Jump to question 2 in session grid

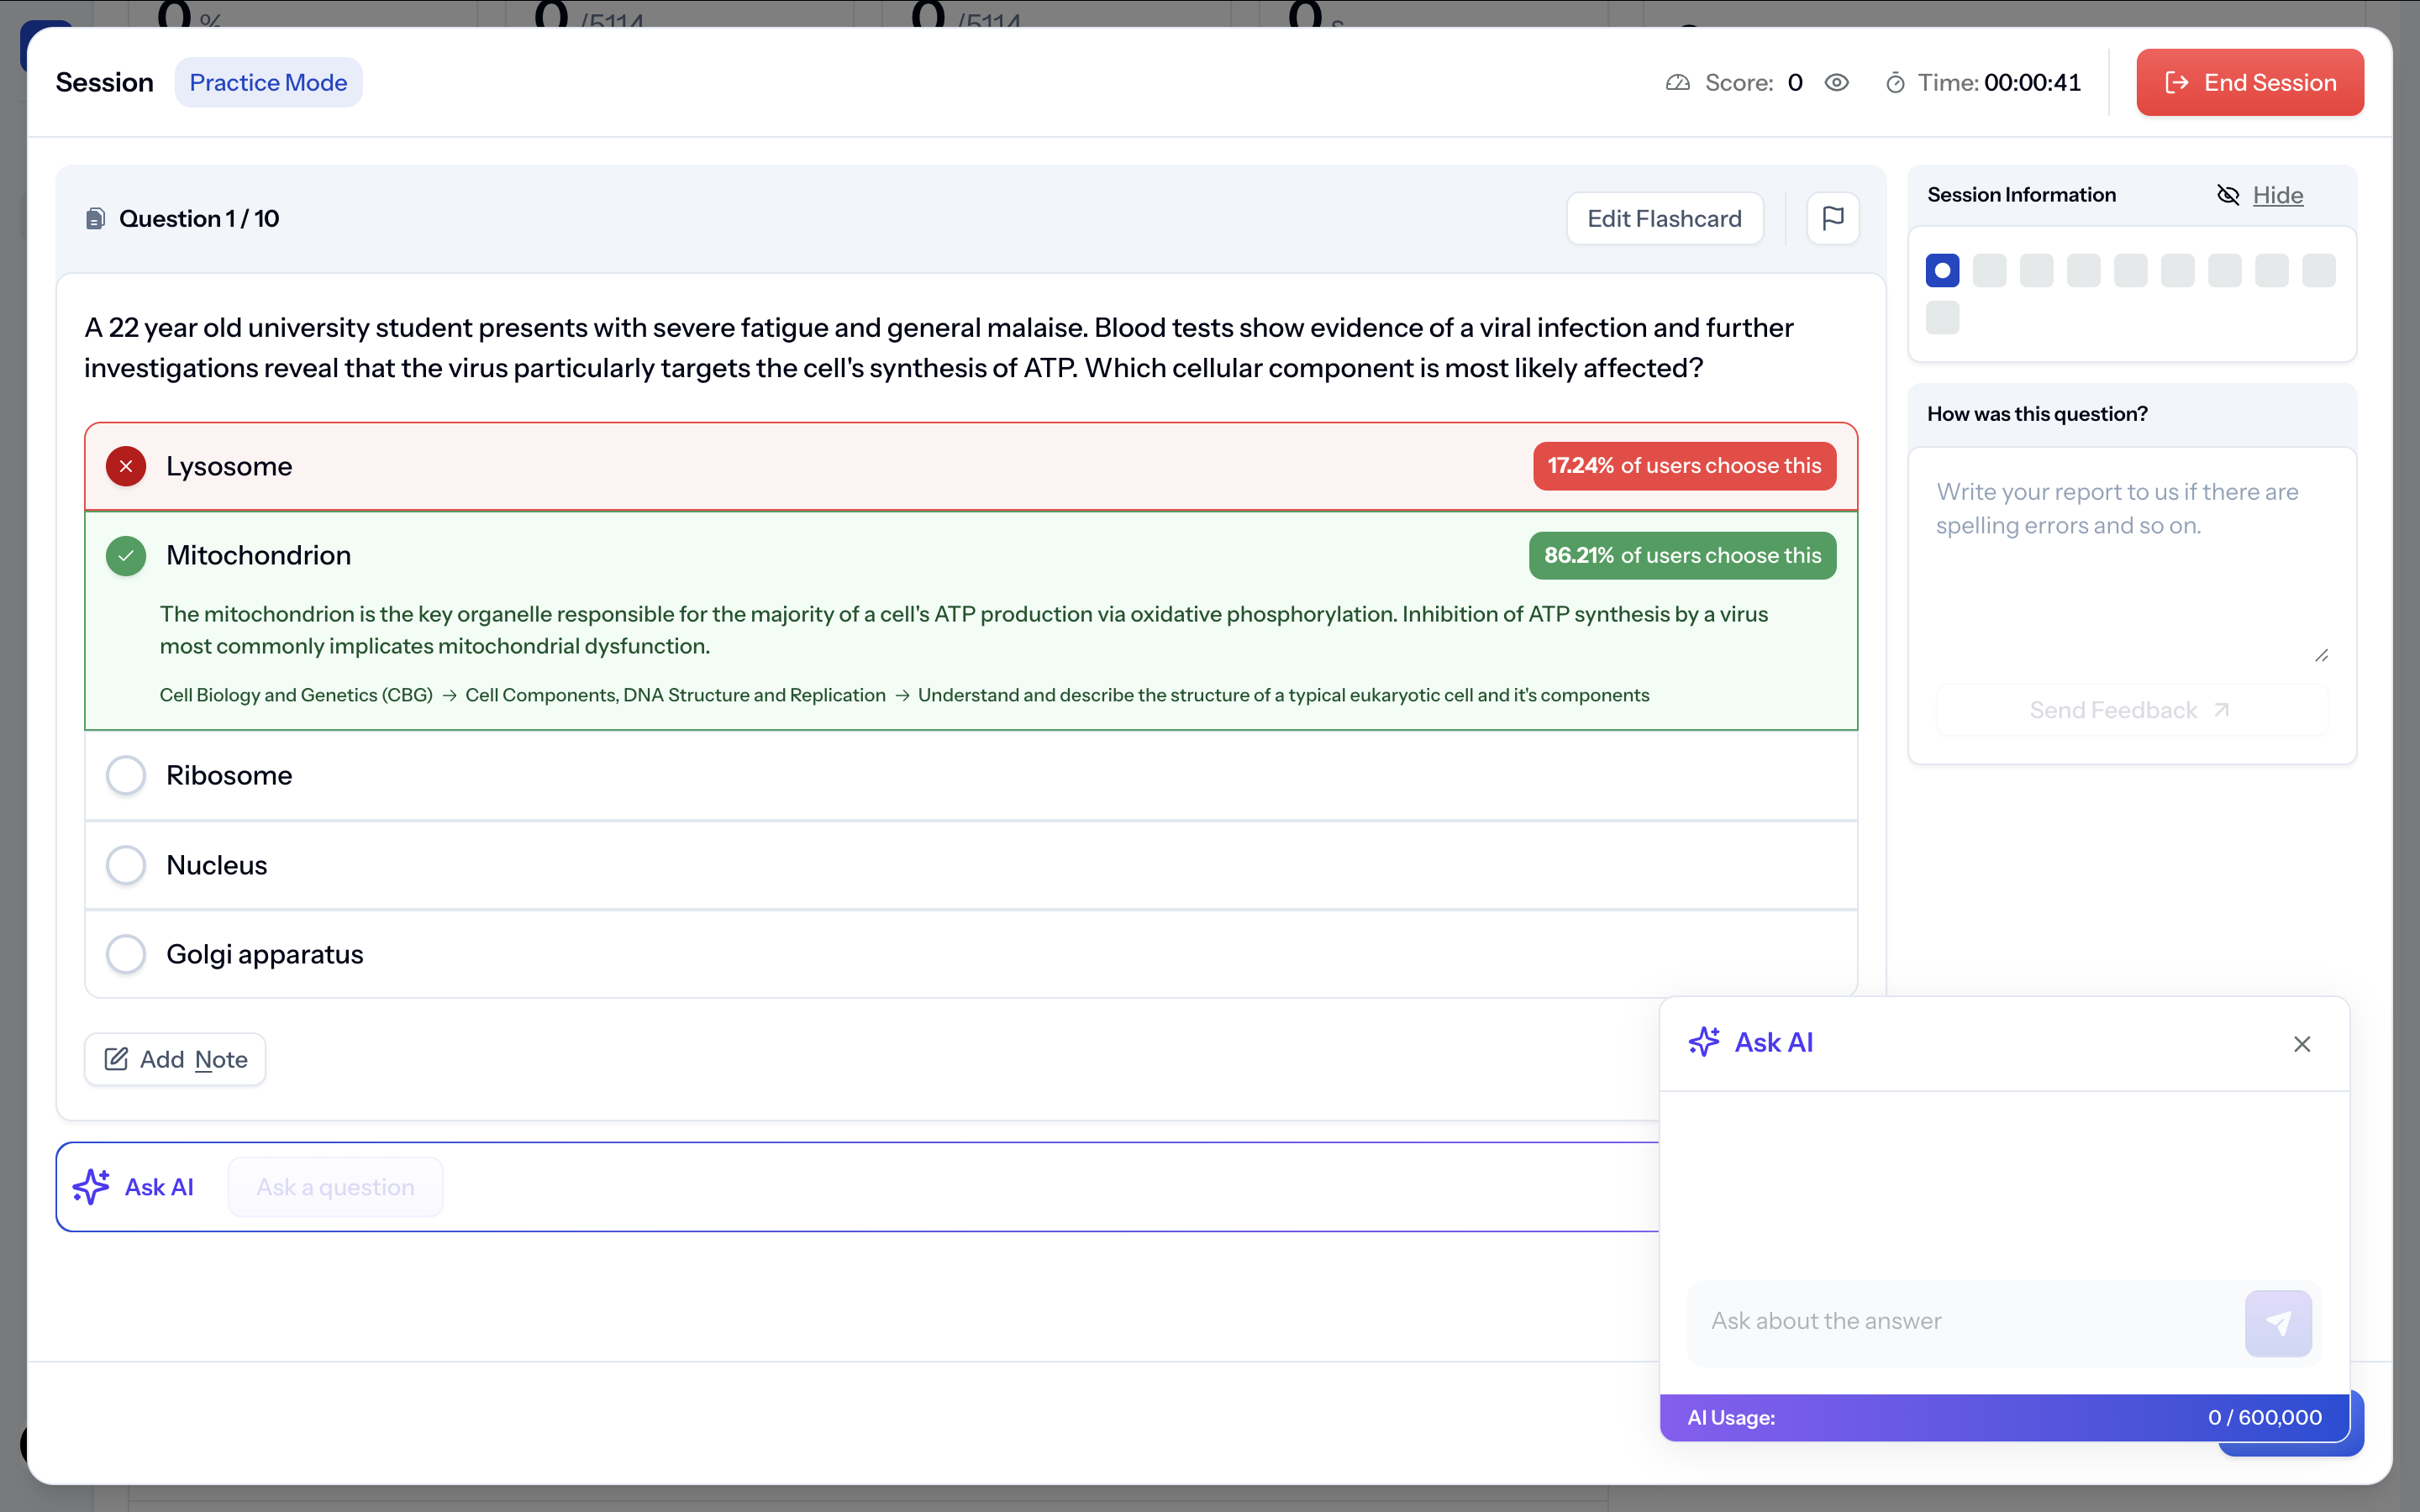[1989, 271]
